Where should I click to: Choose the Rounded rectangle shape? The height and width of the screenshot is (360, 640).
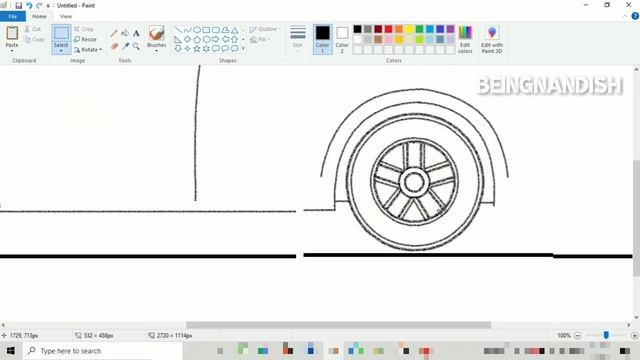point(216,30)
